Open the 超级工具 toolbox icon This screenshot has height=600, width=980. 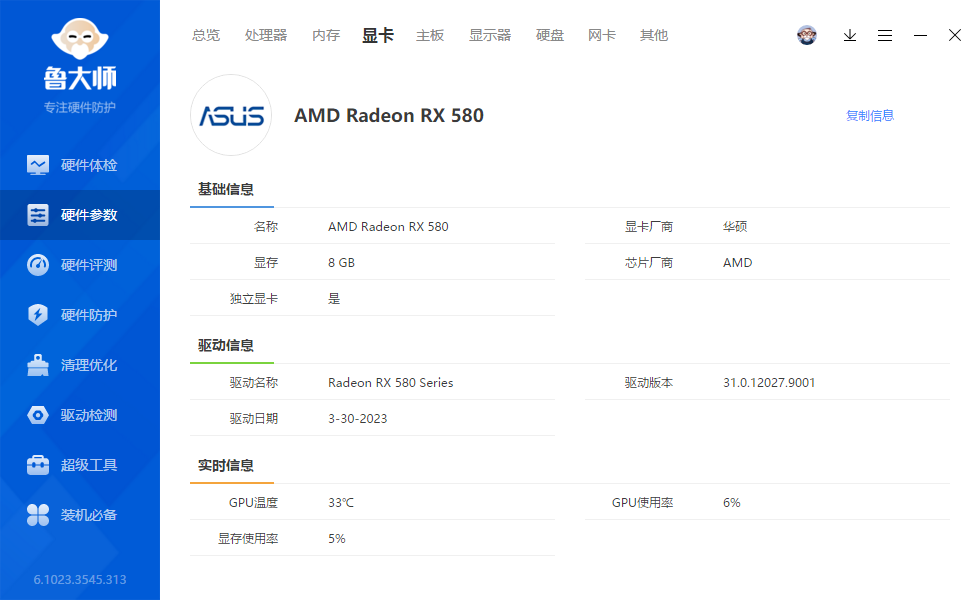[x=38, y=465]
